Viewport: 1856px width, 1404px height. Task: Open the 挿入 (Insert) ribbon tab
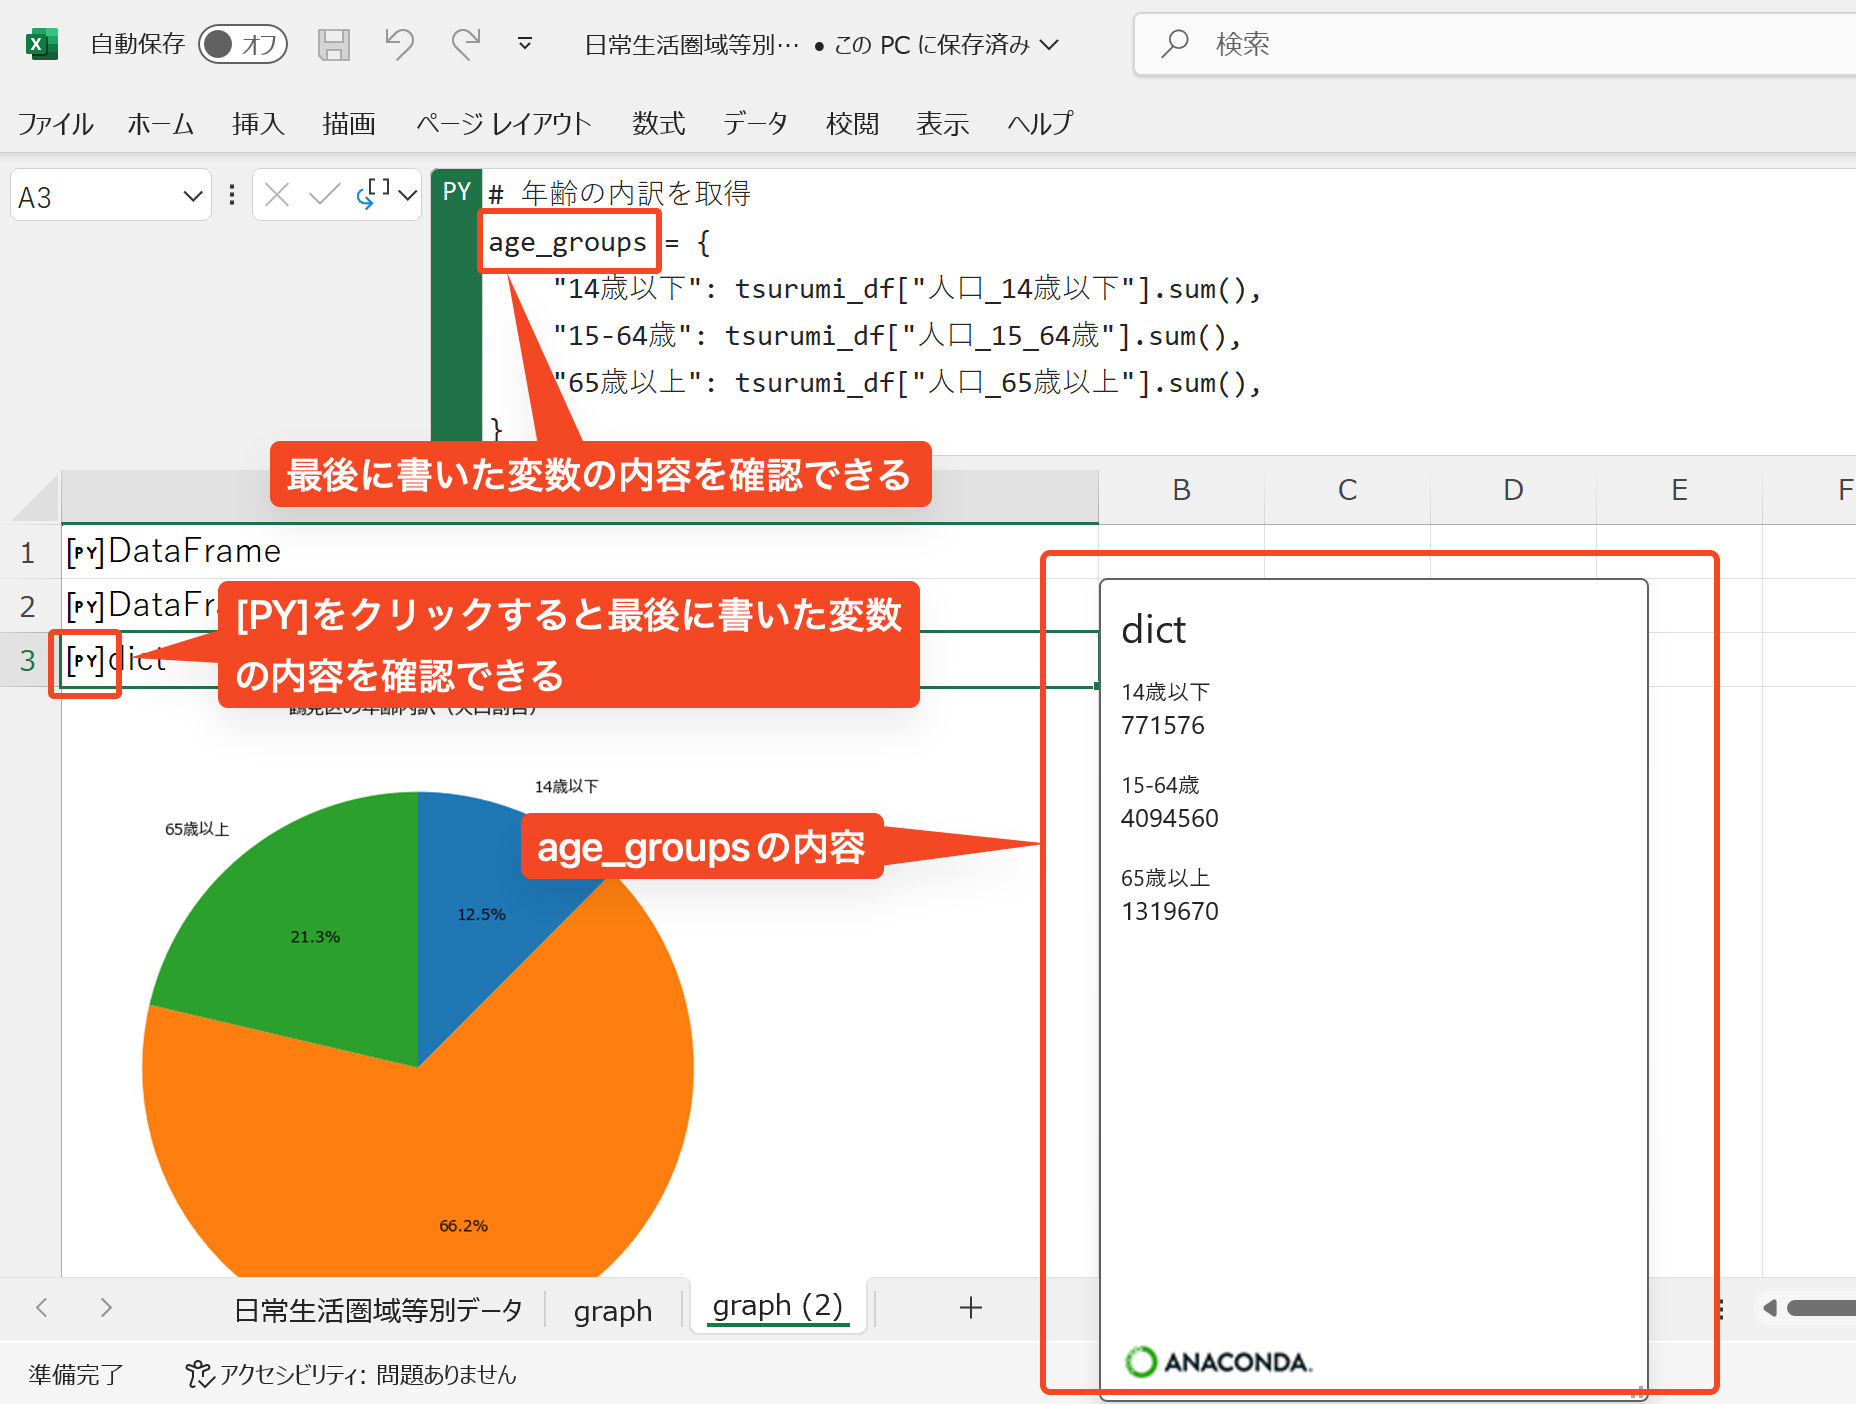pos(258,123)
